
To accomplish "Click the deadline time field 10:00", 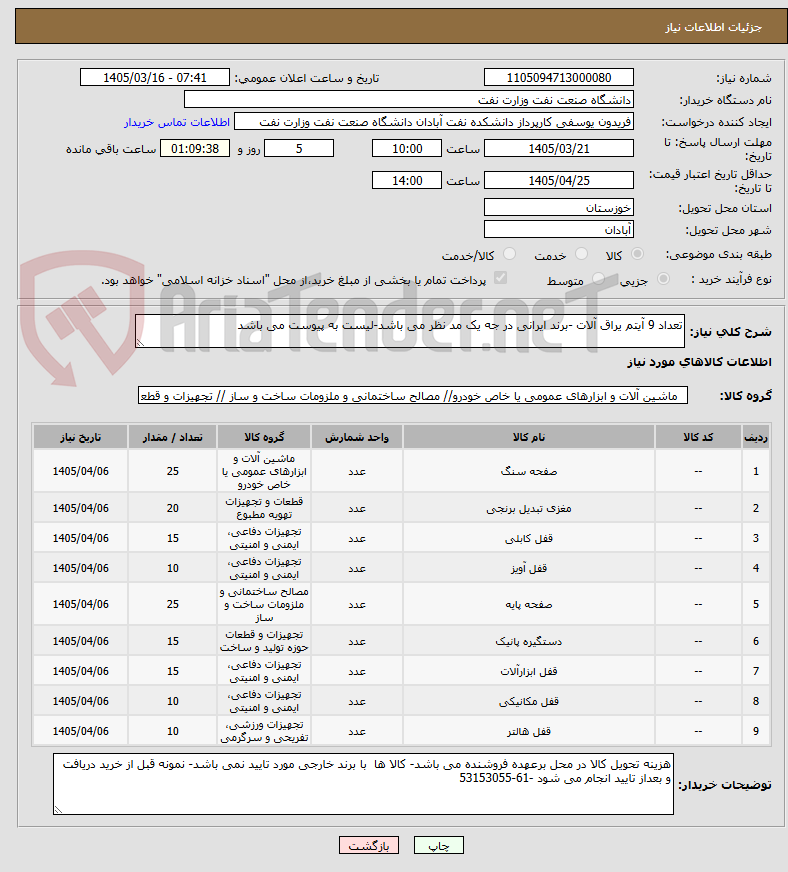I will click(407, 148).
